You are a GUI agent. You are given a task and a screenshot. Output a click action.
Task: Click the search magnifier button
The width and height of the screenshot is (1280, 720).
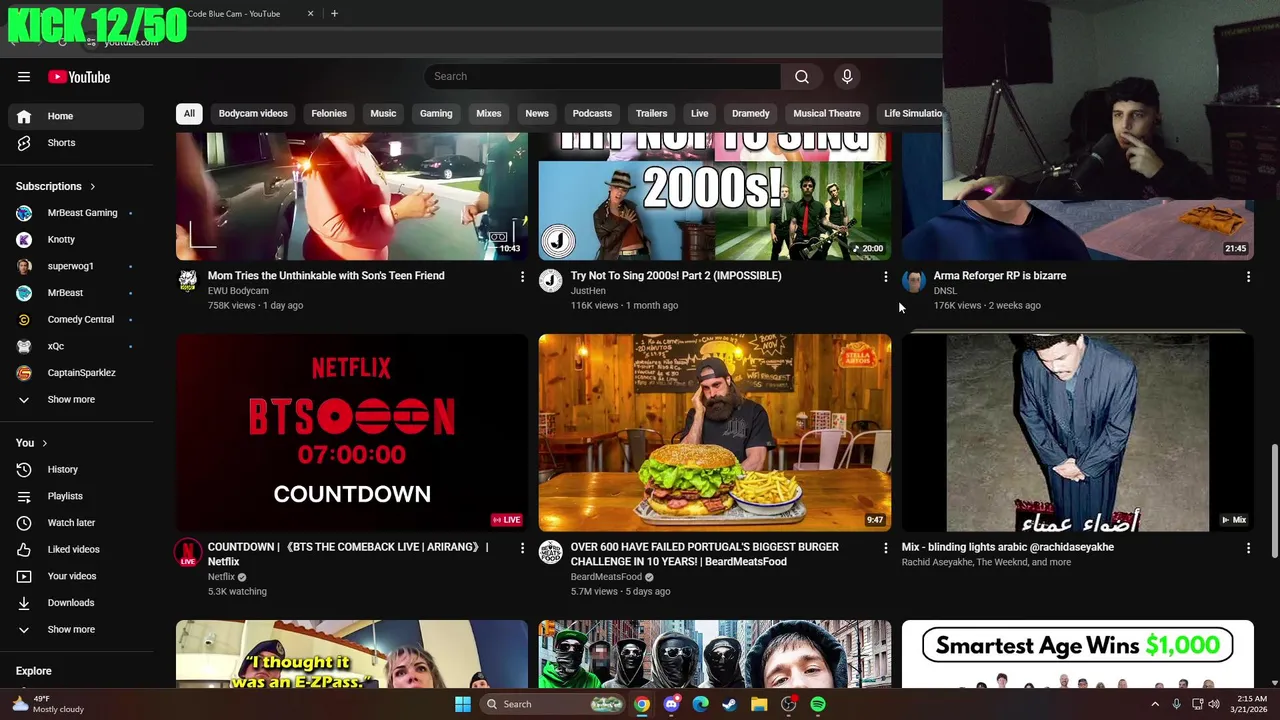click(x=802, y=77)
